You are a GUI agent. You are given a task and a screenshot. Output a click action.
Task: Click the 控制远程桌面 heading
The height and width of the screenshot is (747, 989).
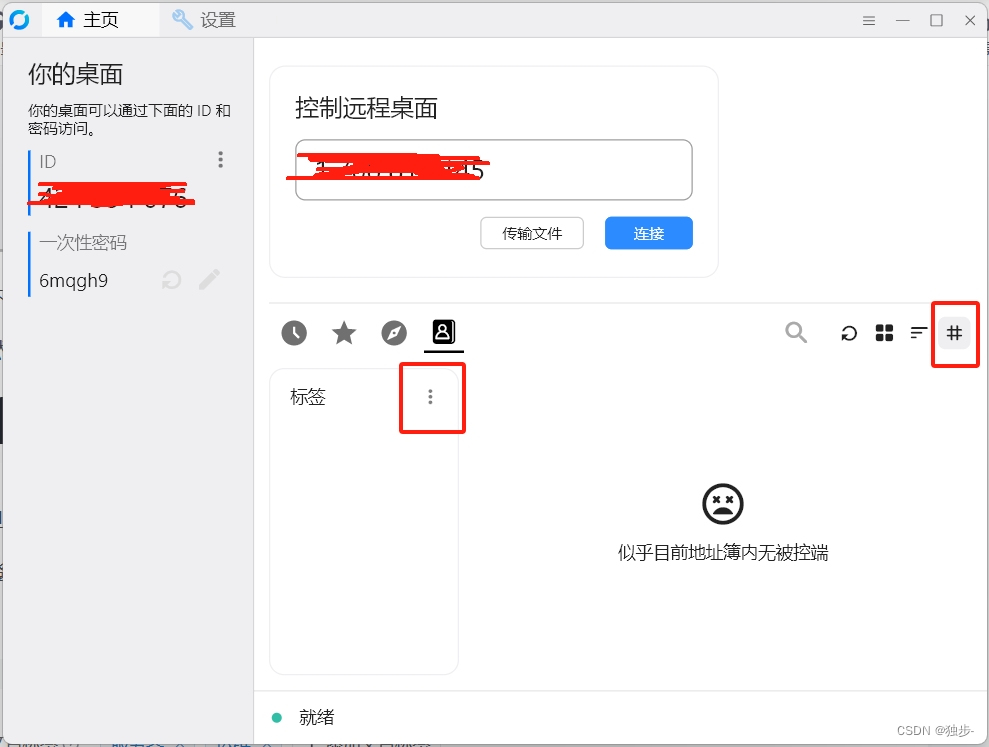click(x=366, y=108)
